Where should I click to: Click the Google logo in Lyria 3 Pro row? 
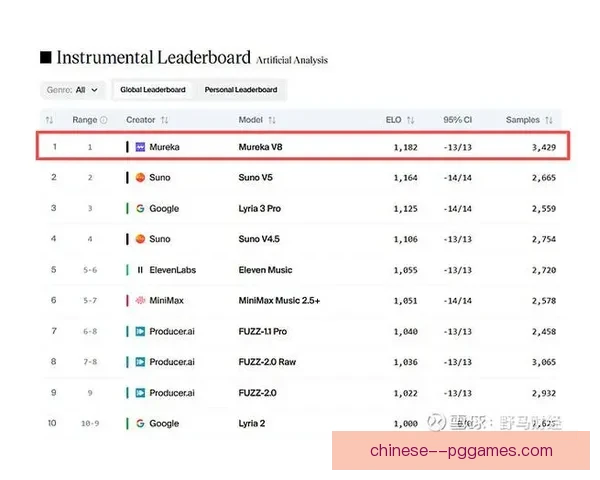pos(140,209)
